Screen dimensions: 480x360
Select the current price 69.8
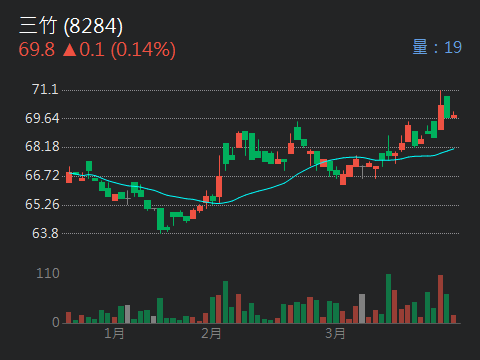[x=37, y=50]
